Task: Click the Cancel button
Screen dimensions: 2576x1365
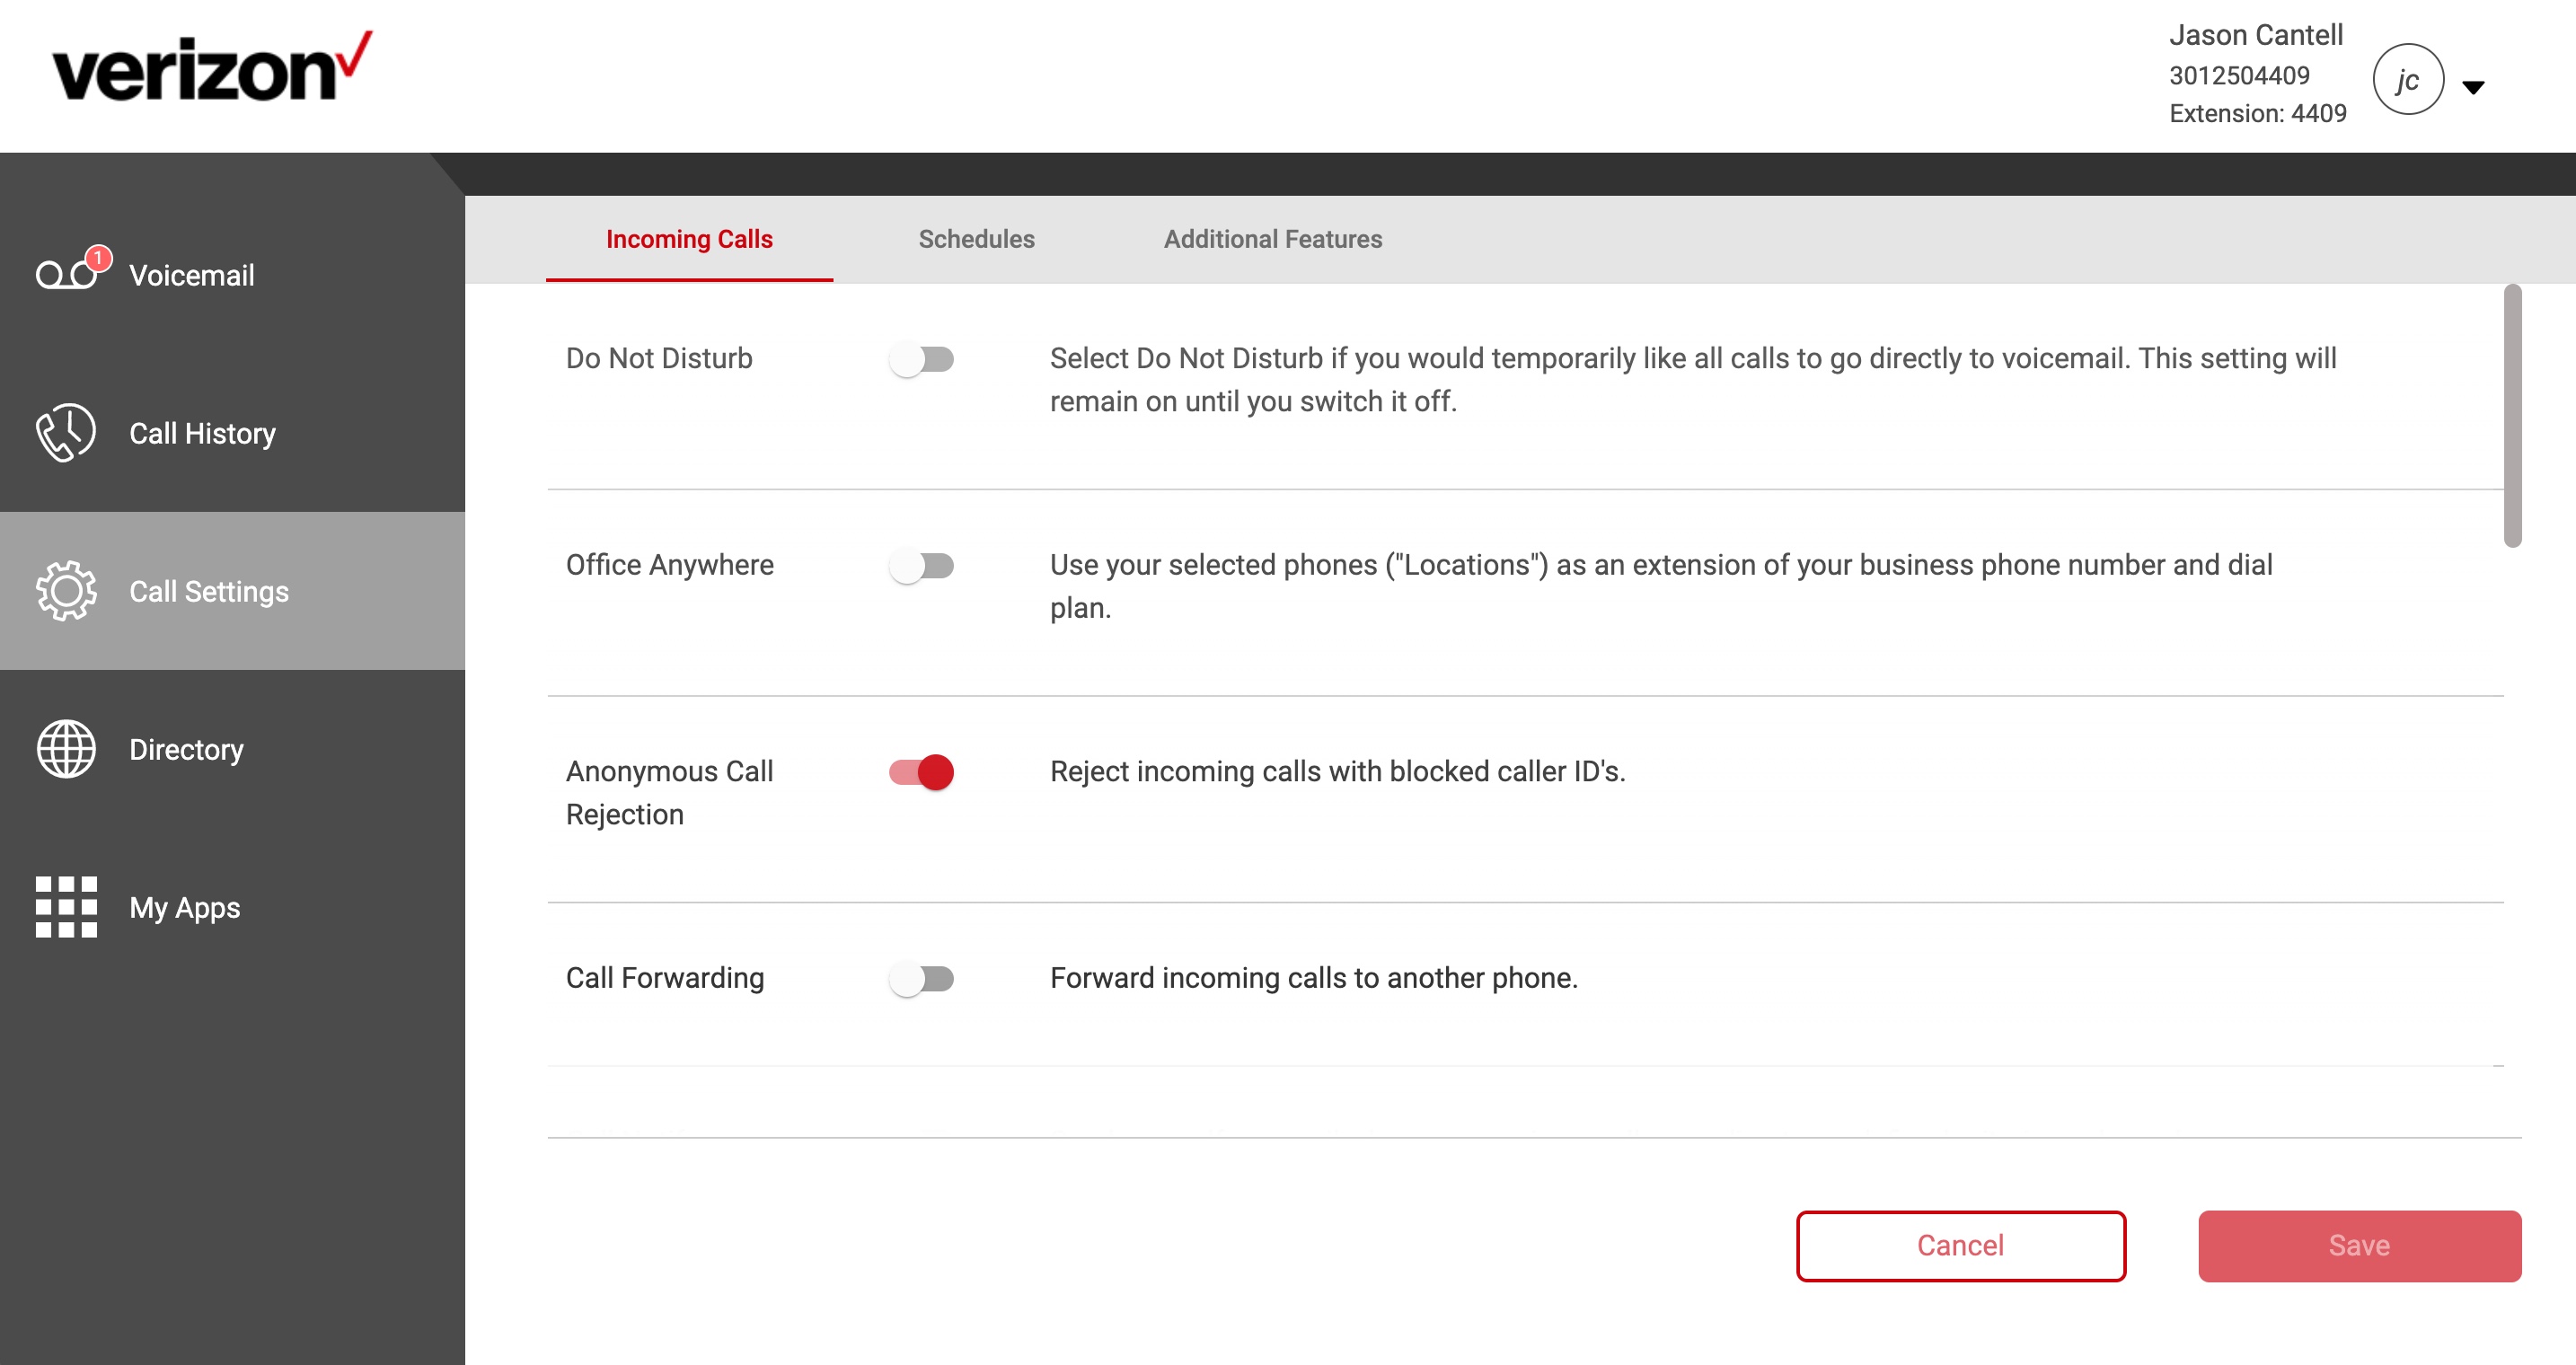Action: [x=1961, y=1246]
